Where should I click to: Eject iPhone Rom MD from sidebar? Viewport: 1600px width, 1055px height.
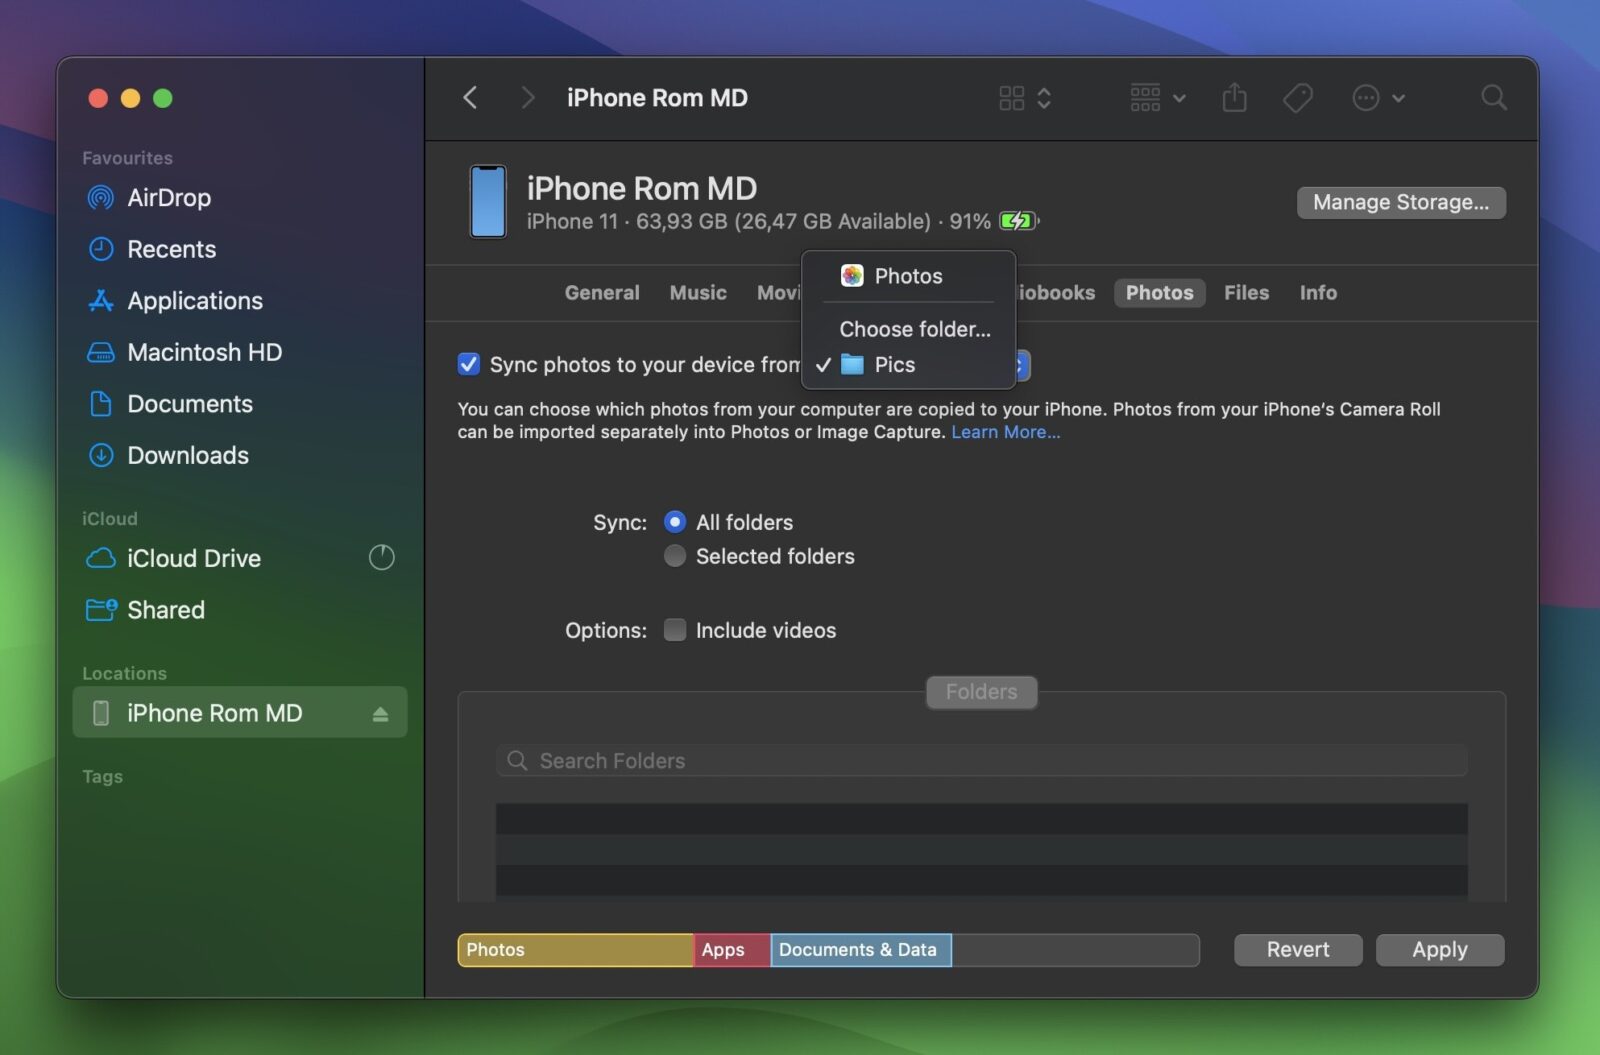tap(380, 714)
